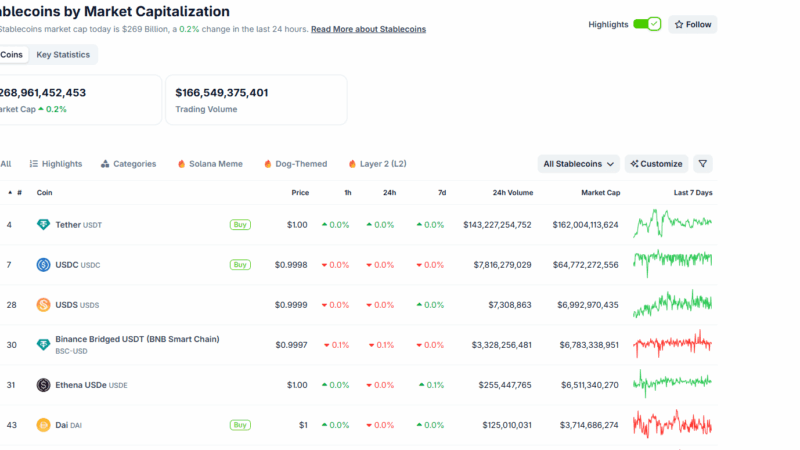Open the Ethena USDe coin link

[x=91, y=385]
